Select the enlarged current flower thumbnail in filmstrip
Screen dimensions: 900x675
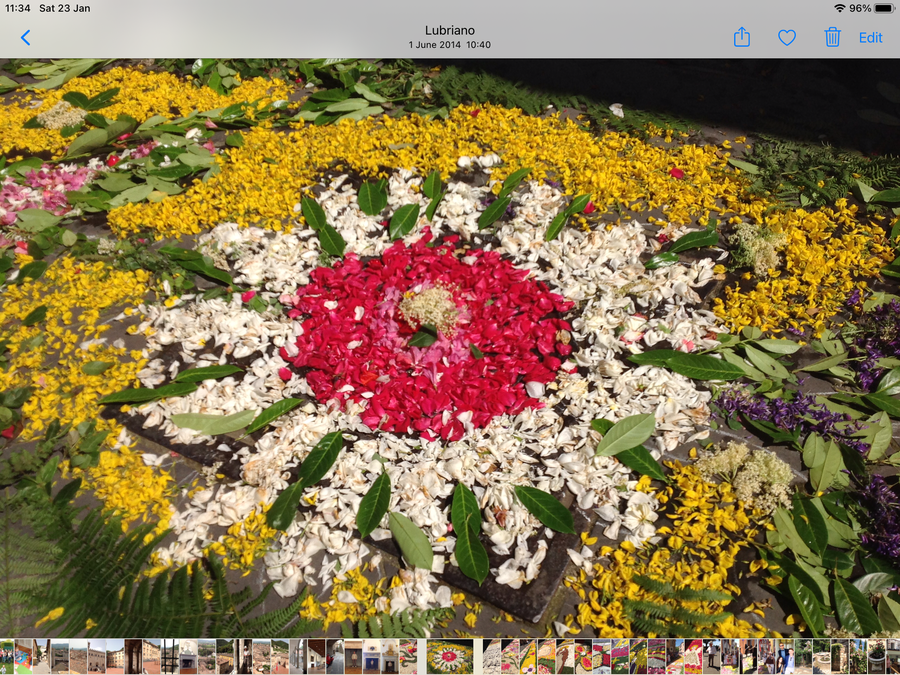(450, 657)
